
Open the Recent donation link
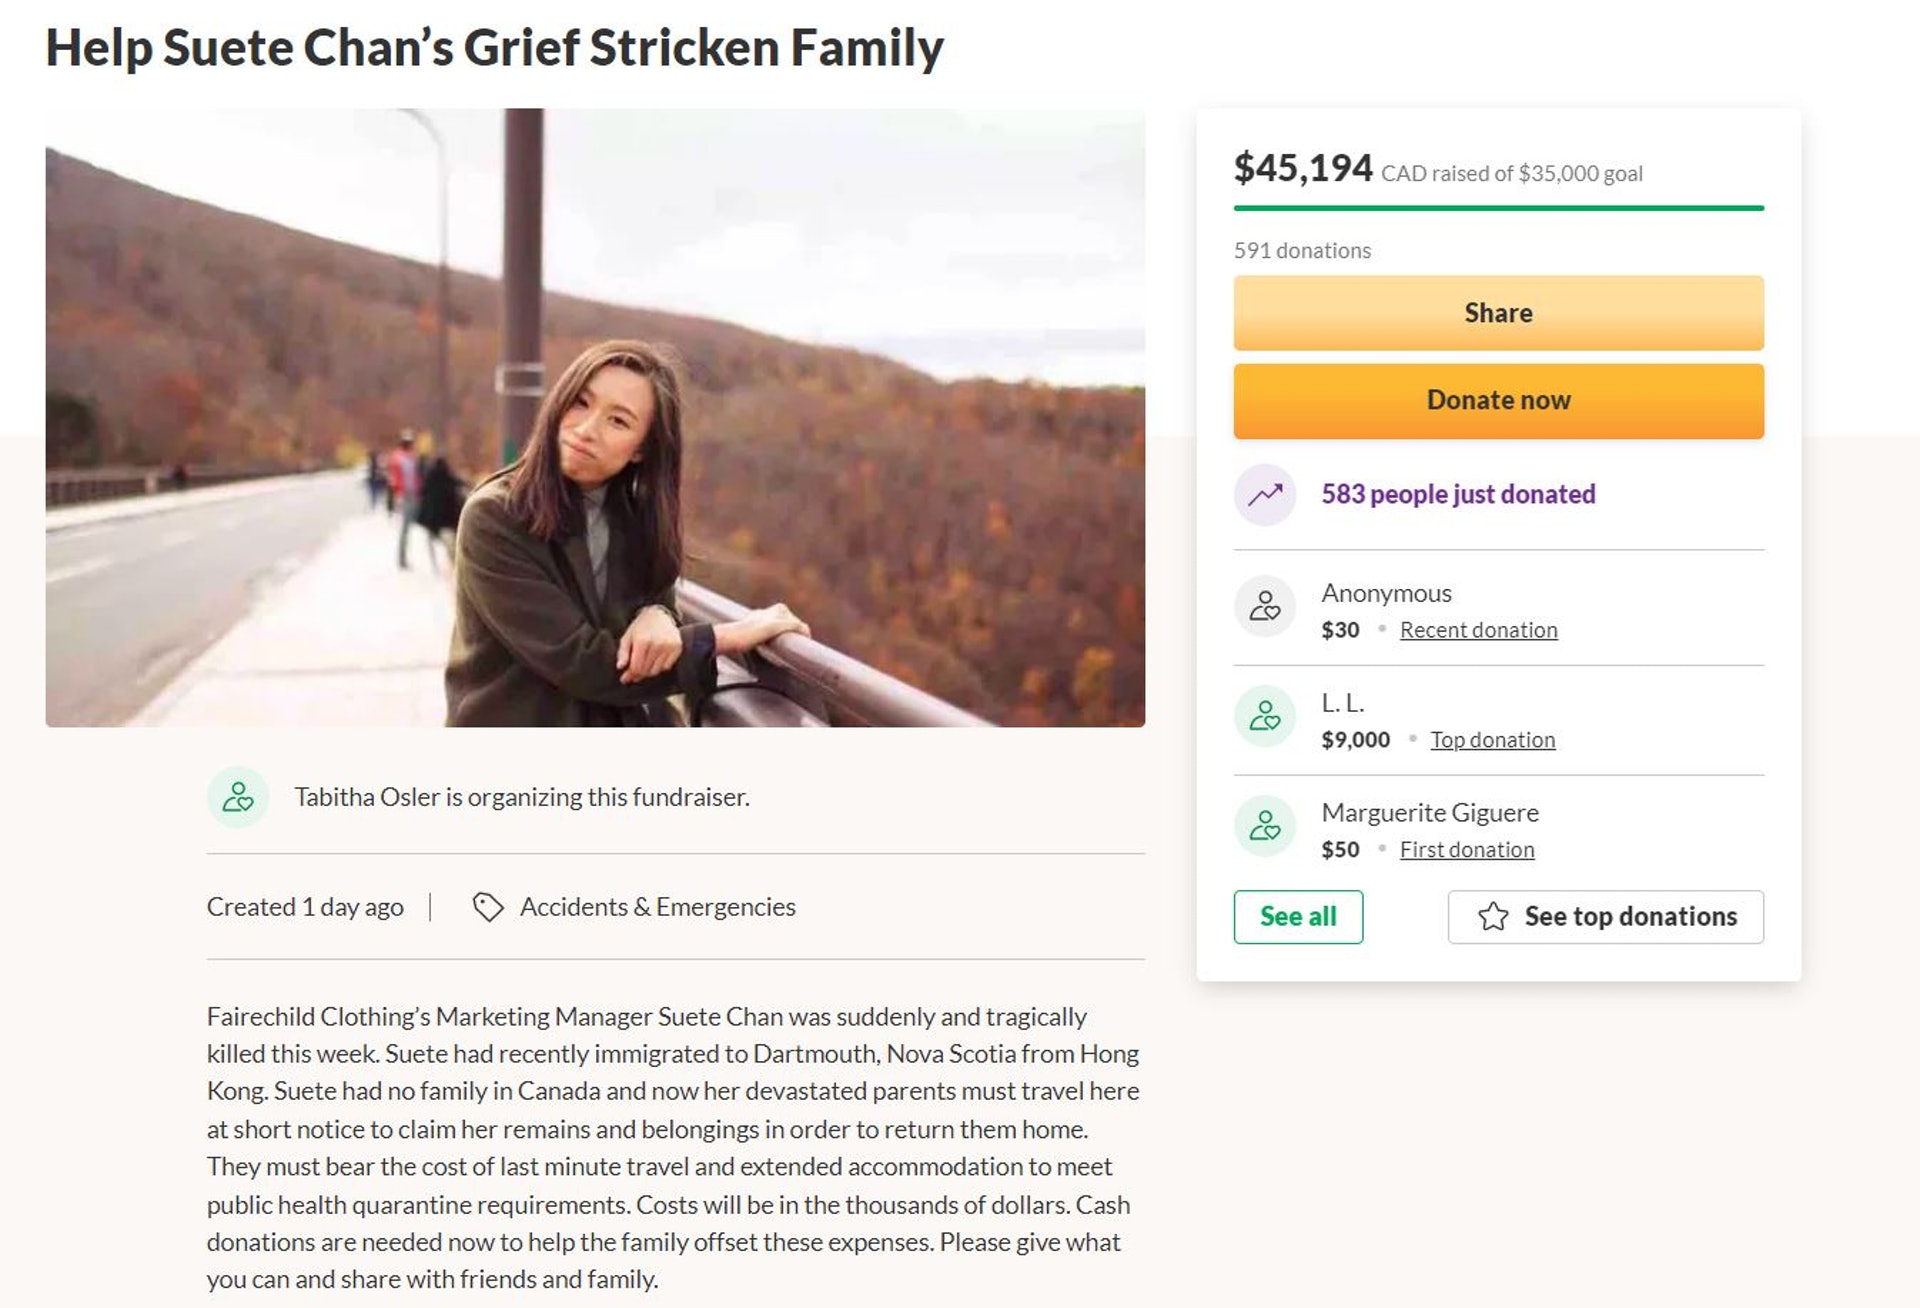(1478, 630)
